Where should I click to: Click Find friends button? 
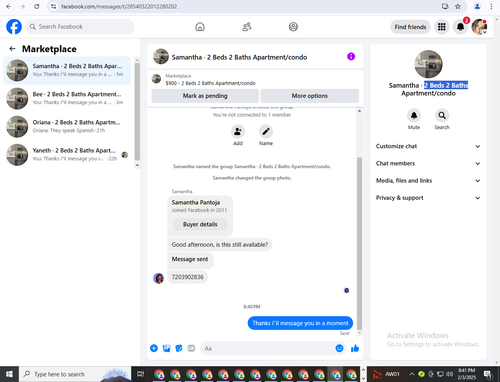[x=410, y=27]
